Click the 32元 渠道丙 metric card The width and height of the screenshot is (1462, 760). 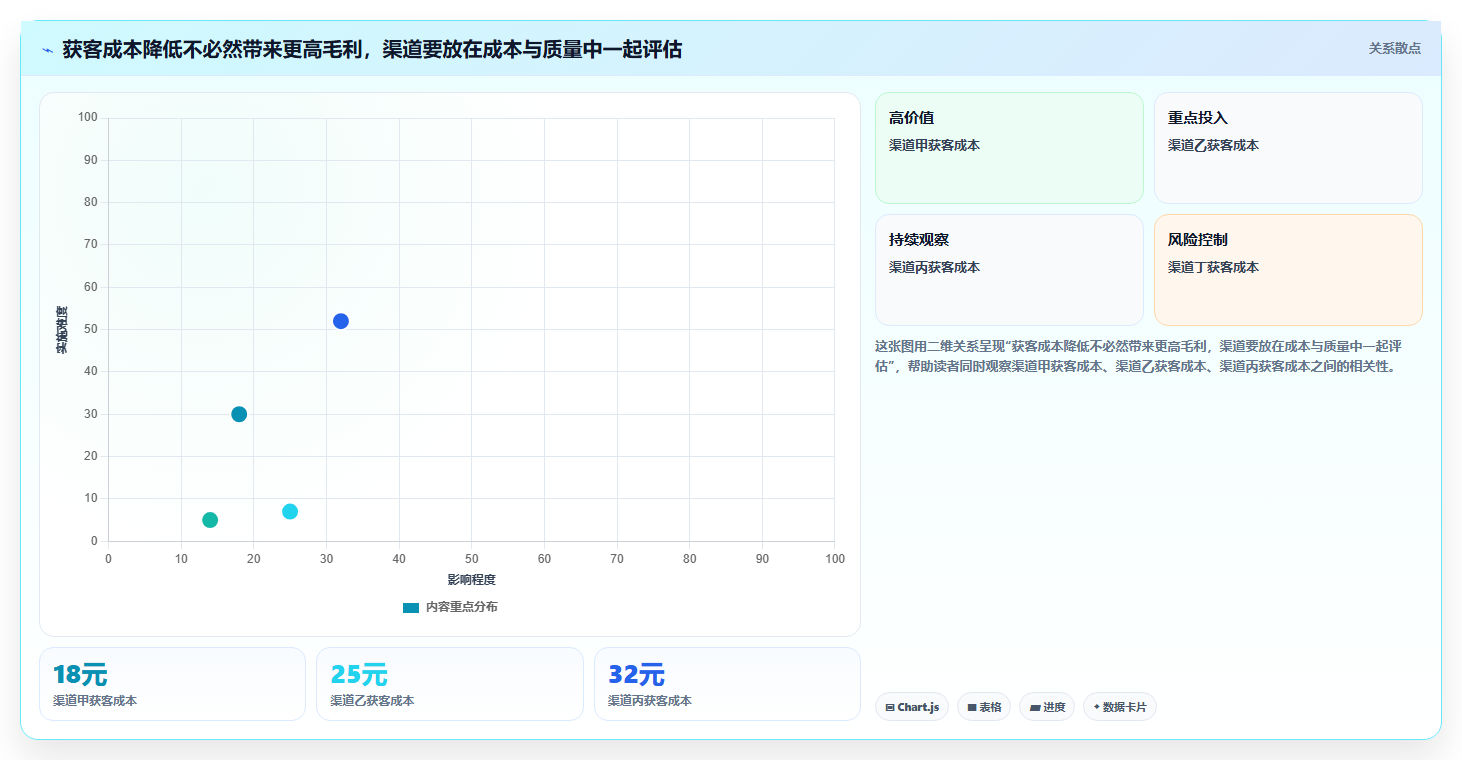pos(727,684)
